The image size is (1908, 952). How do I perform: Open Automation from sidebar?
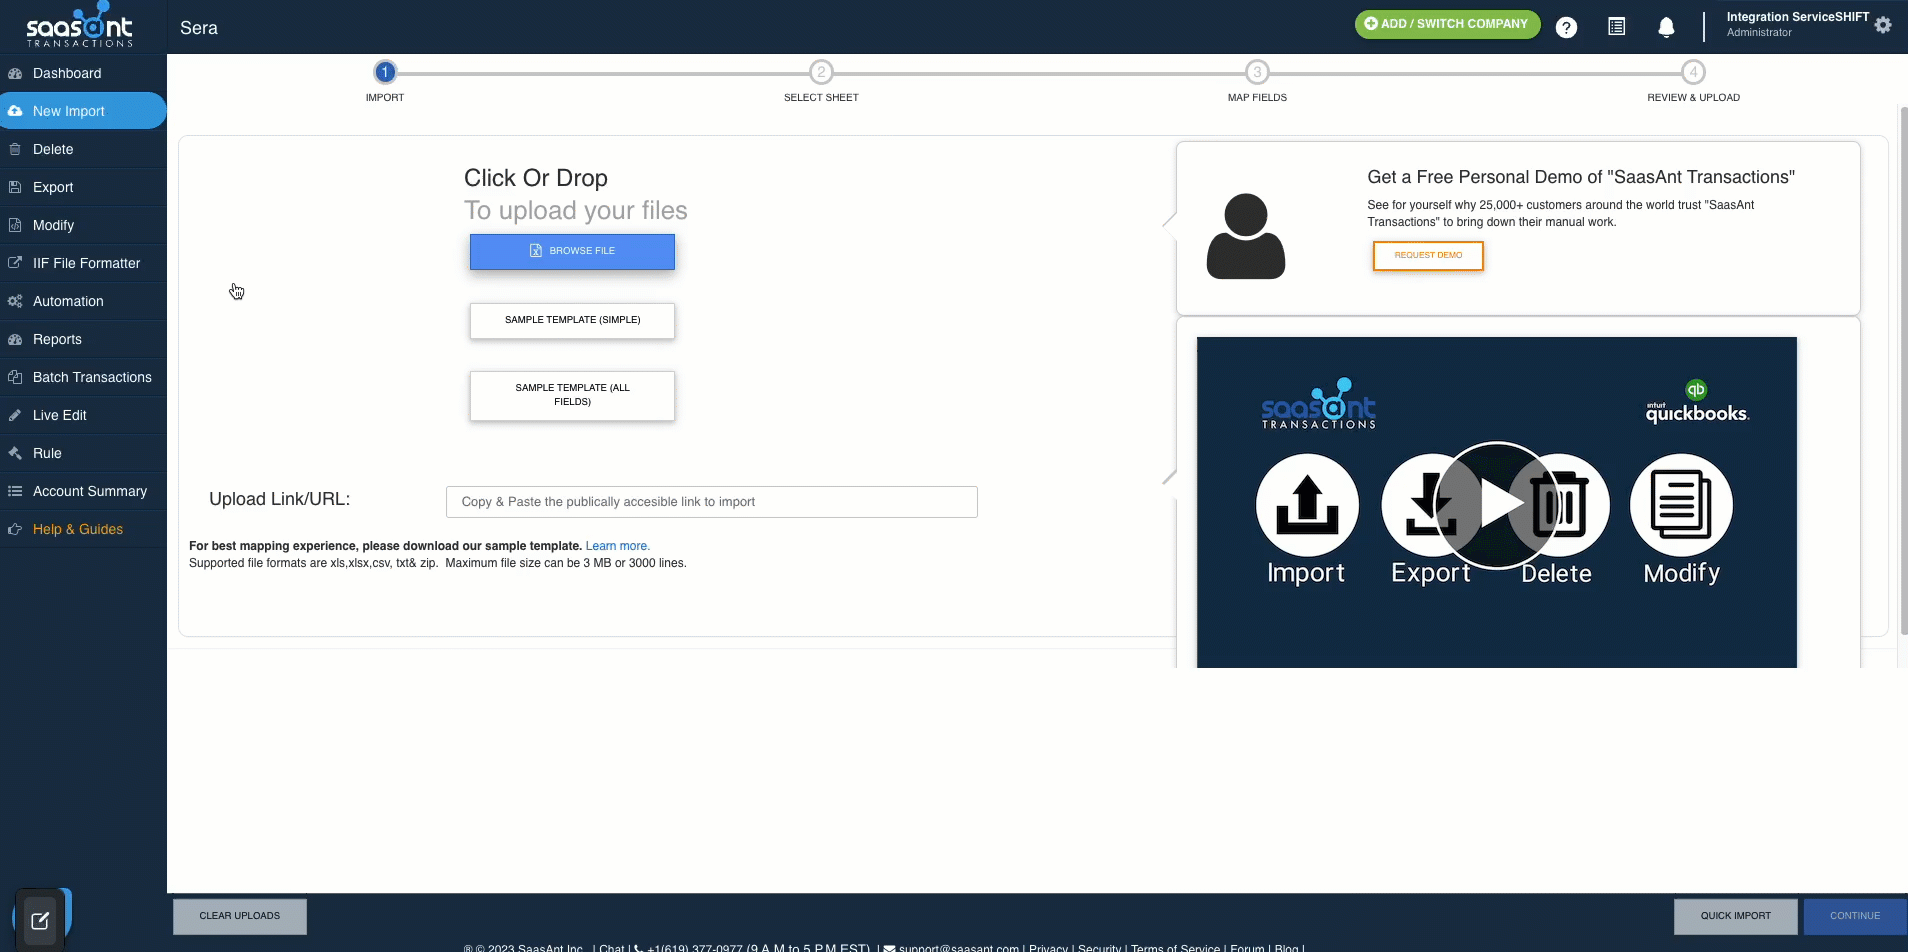[83, 301]
